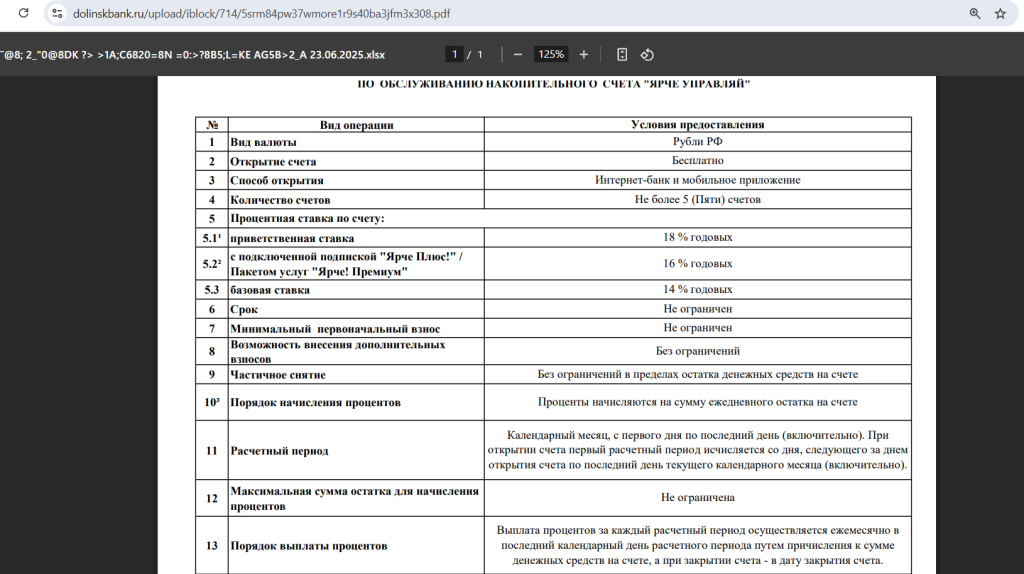Click 'Интернет-банк и мобильное приложение' text
The image size is (1024, 574).
(x=697, y=180)
